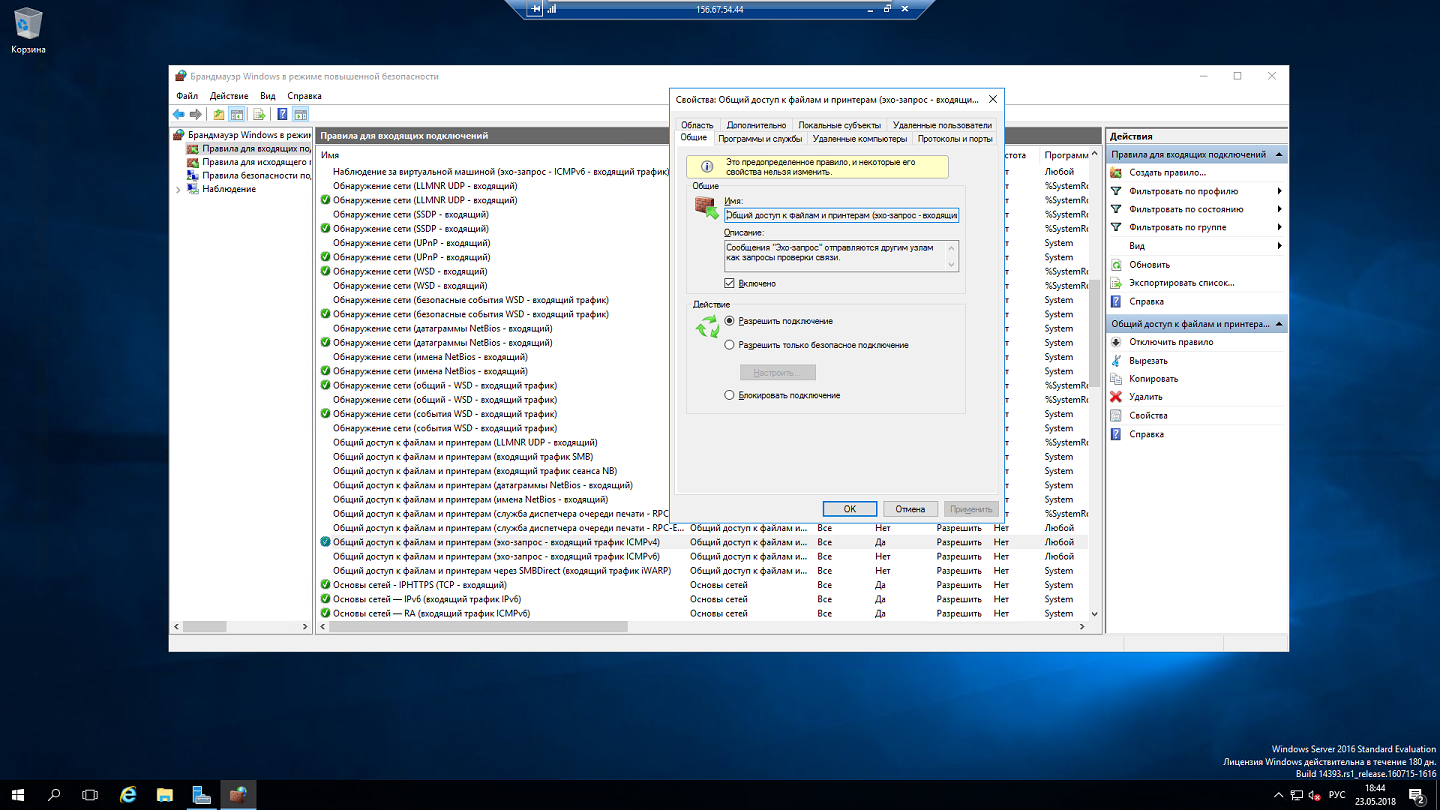Click the red X Delete rule icon
The image size is (1440, 810).
tap(1116, 397)
